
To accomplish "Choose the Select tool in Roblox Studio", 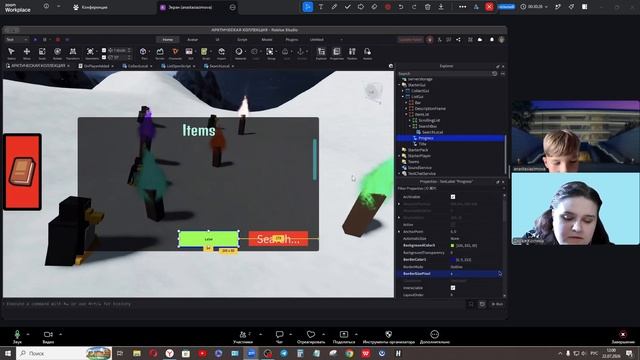I will coord(11,53).
